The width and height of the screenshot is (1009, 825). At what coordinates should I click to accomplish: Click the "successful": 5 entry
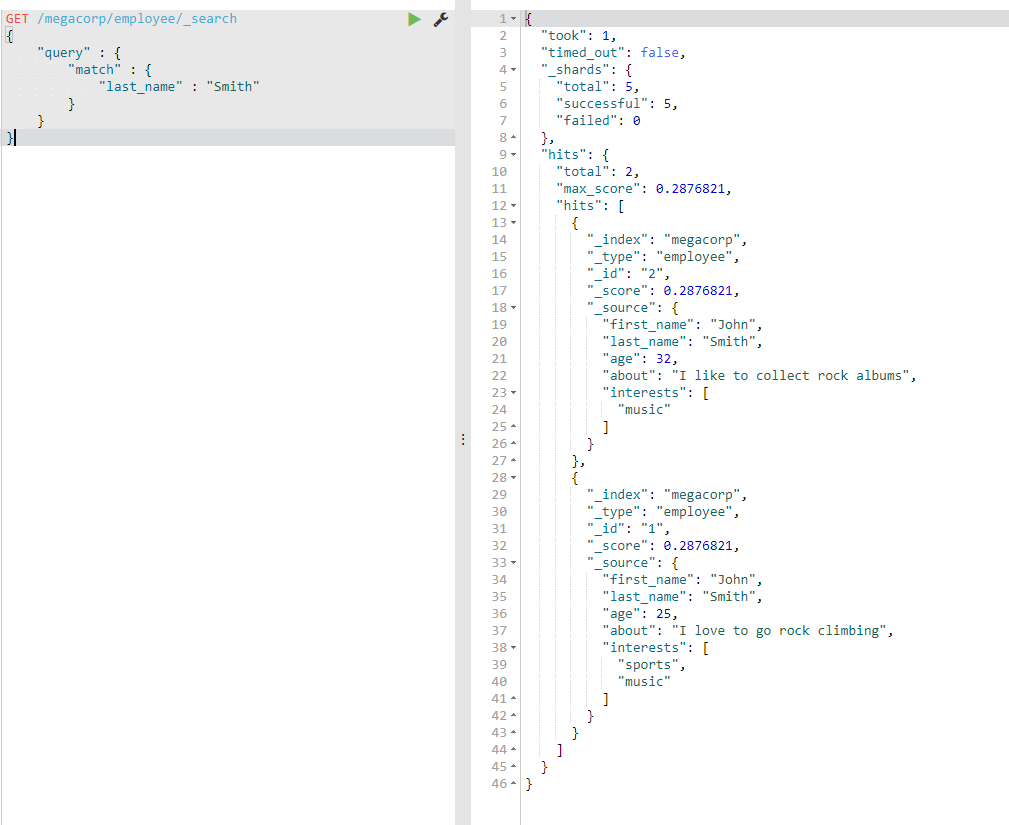pos(614,104)
